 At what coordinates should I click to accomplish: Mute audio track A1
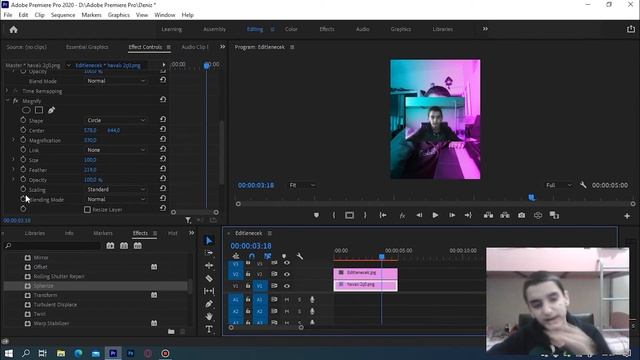click(287, 300)
